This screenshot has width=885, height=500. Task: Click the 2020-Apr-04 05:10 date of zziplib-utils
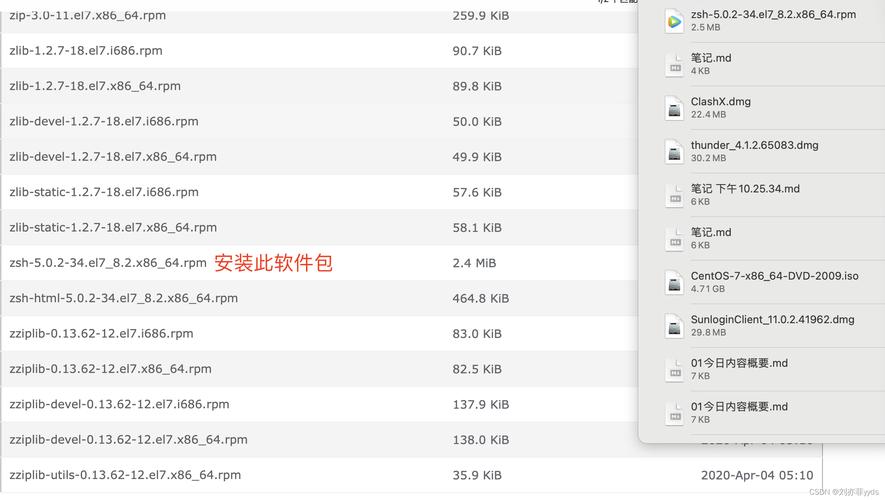click(757, 475)
